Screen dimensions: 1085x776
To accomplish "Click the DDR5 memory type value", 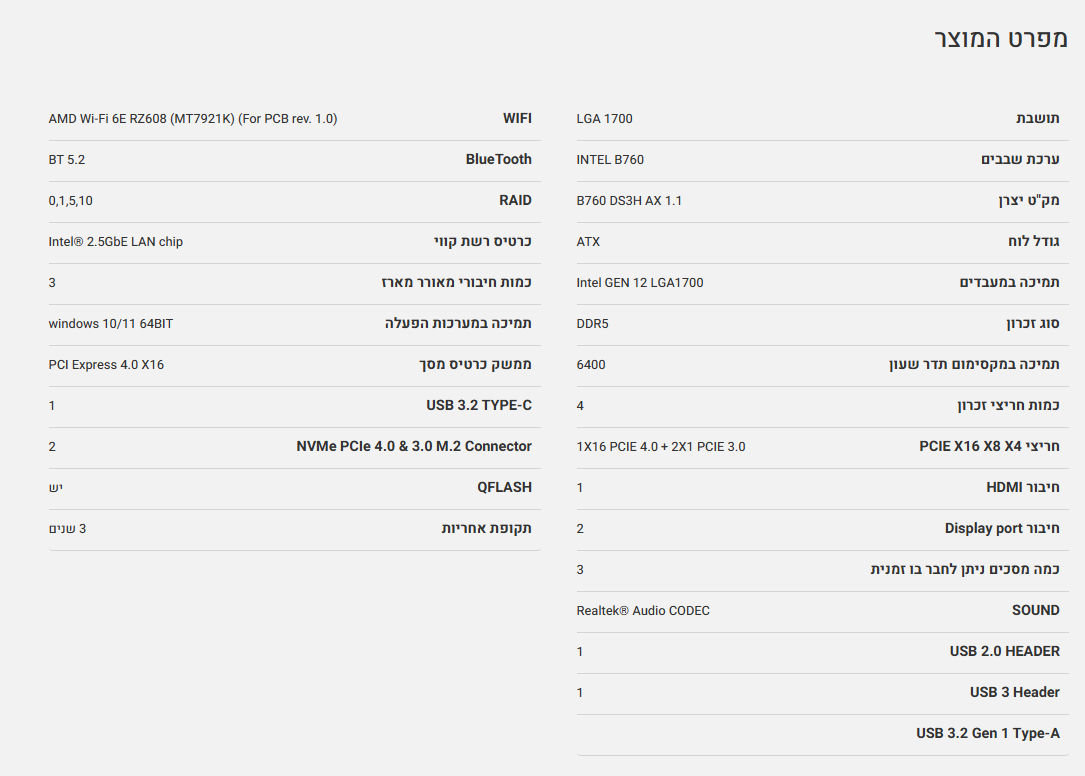I will (592, 324).
